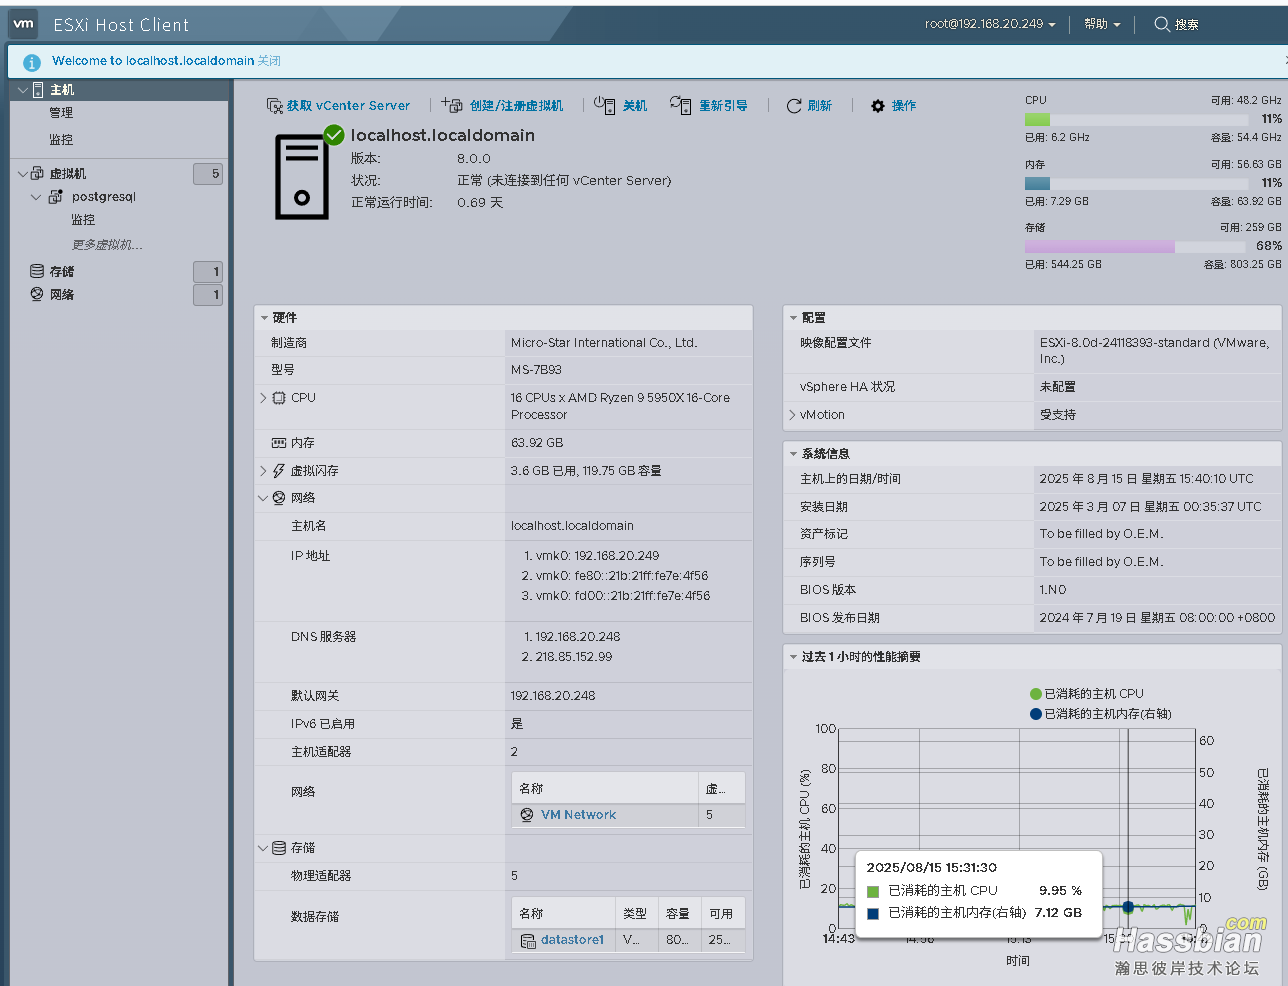Click the 重新引导 reboot icon
This screenshot has height=986, width=1288.
click(x=681, y=105)
